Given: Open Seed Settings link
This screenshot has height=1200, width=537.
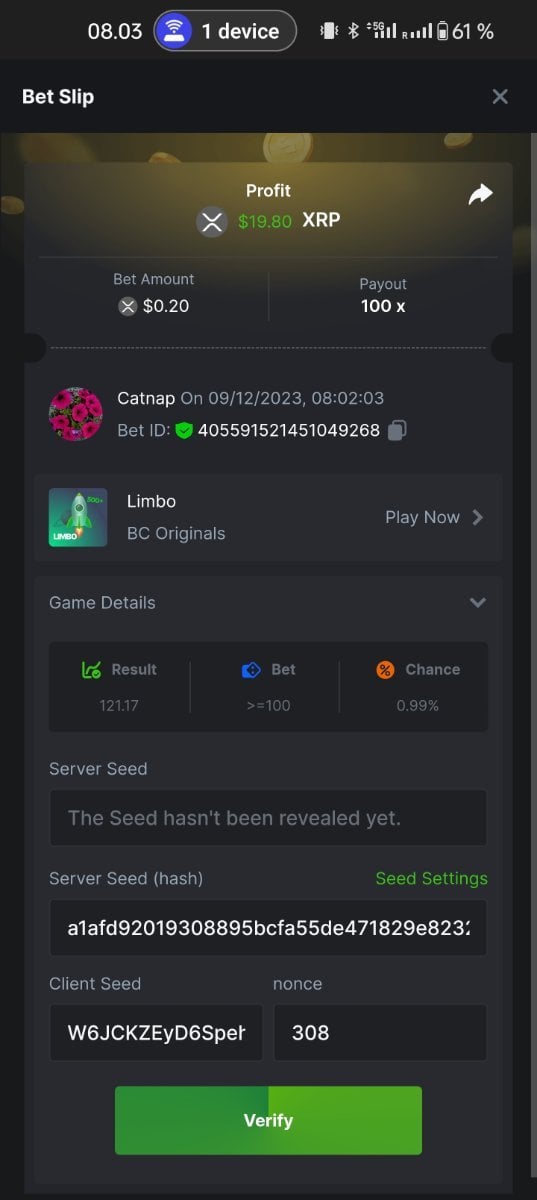Looking at the screenshot, I should (432, 878).
